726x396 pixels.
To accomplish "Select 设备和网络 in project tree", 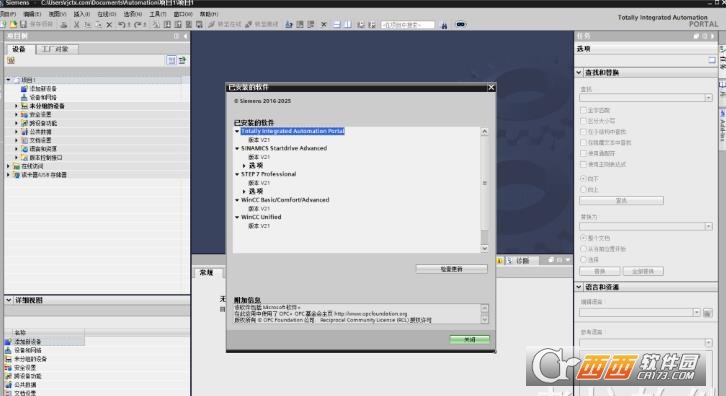I will tap(43, 97).
